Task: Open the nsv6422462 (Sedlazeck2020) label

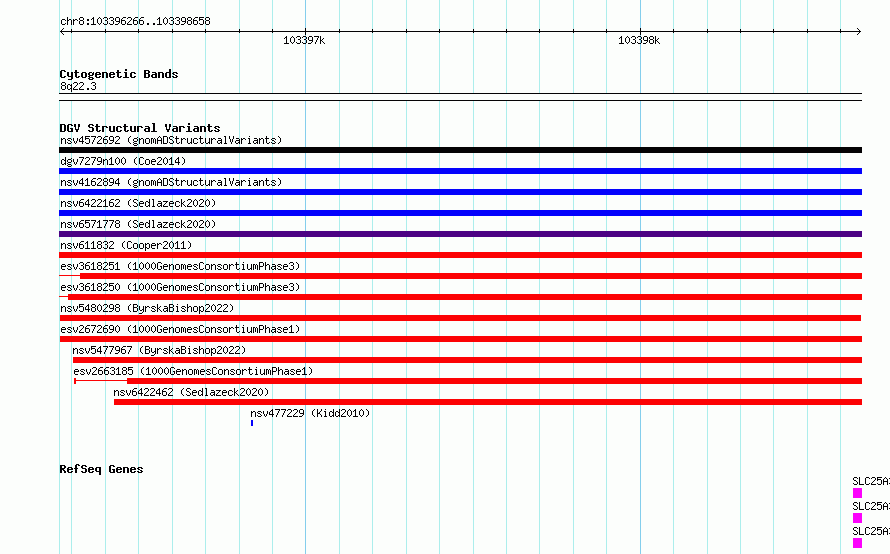Action: 191,392
